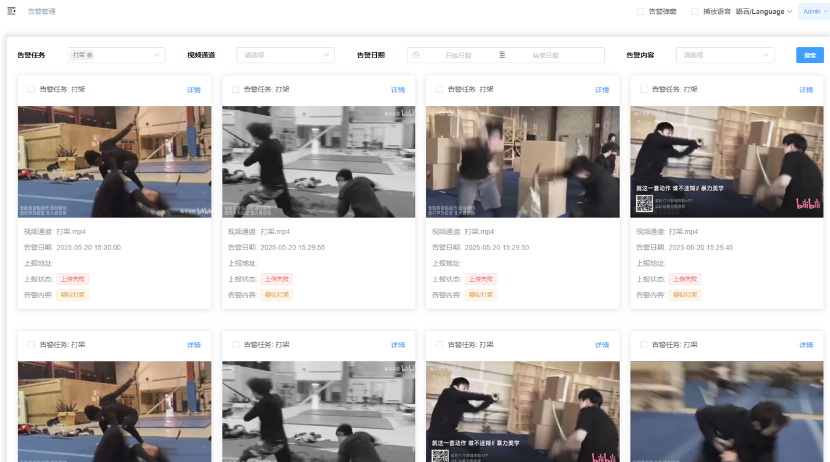Select the 开始日期 start date field
Screen dimensions: 830x462
coord(458,55)
